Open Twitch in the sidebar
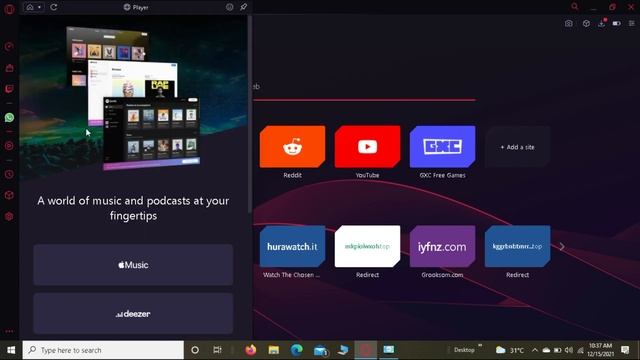 pyautogui.click(x=9, y=89)
